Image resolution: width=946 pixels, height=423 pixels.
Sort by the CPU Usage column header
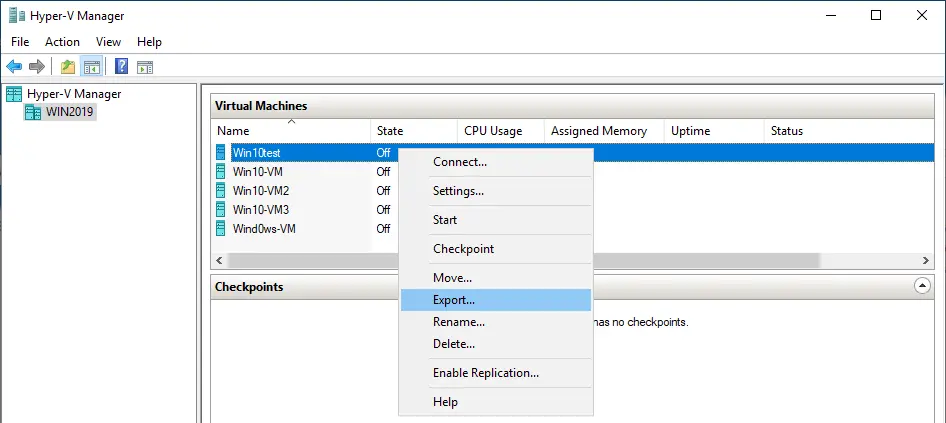coord(501,130)
